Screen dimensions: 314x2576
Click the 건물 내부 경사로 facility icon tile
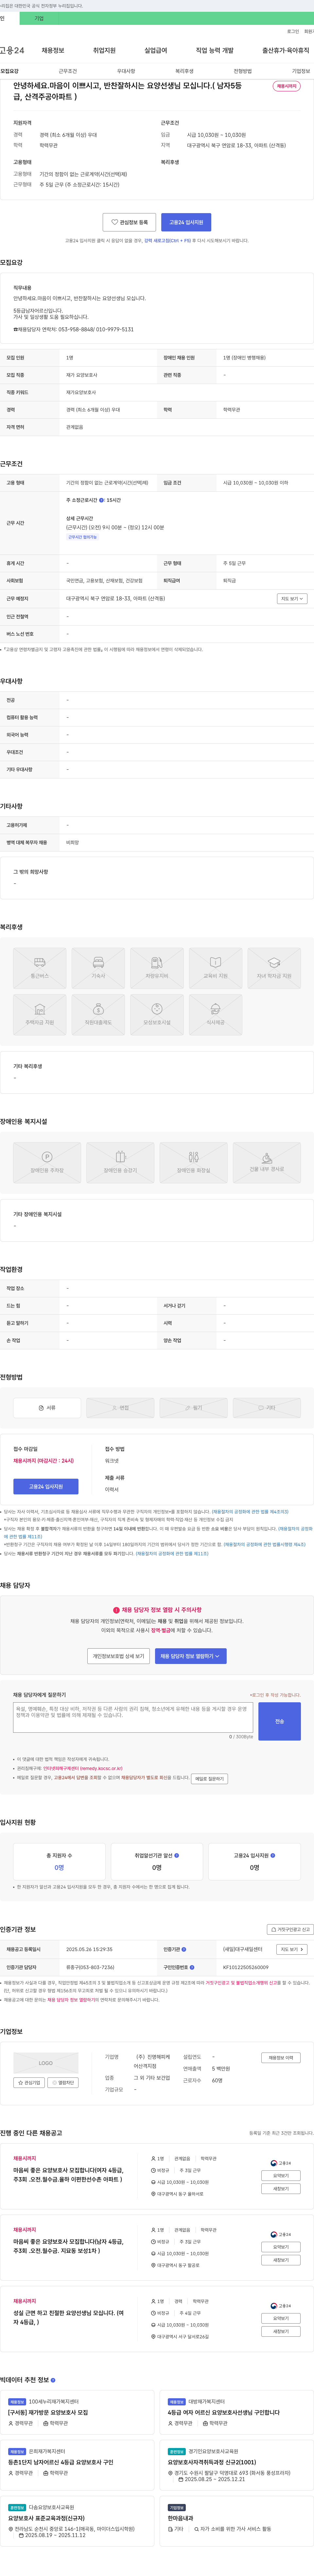pos(267,1163)
